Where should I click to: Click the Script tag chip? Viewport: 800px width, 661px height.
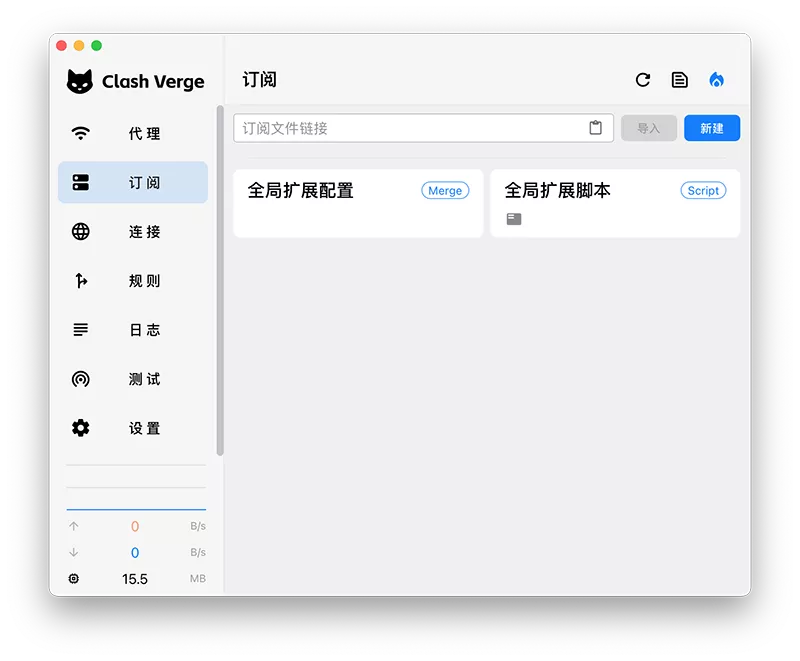click(703, 190)
